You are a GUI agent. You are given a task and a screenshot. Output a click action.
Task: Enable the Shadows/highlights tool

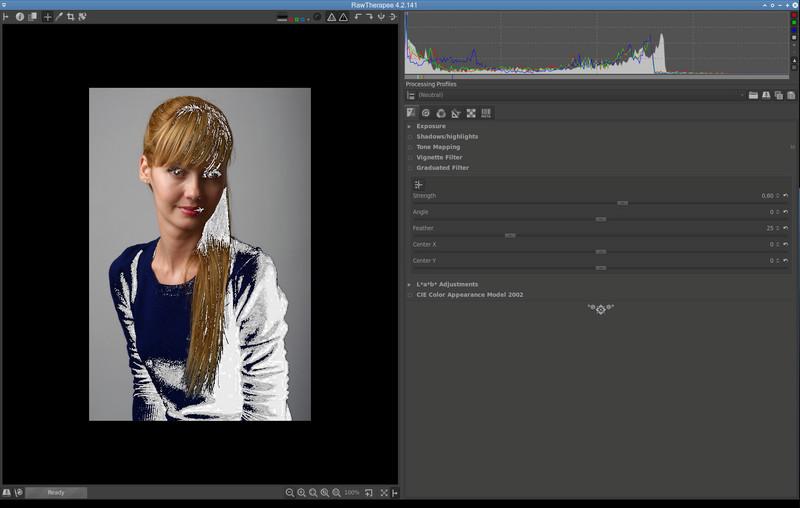[x=410, y=137]
